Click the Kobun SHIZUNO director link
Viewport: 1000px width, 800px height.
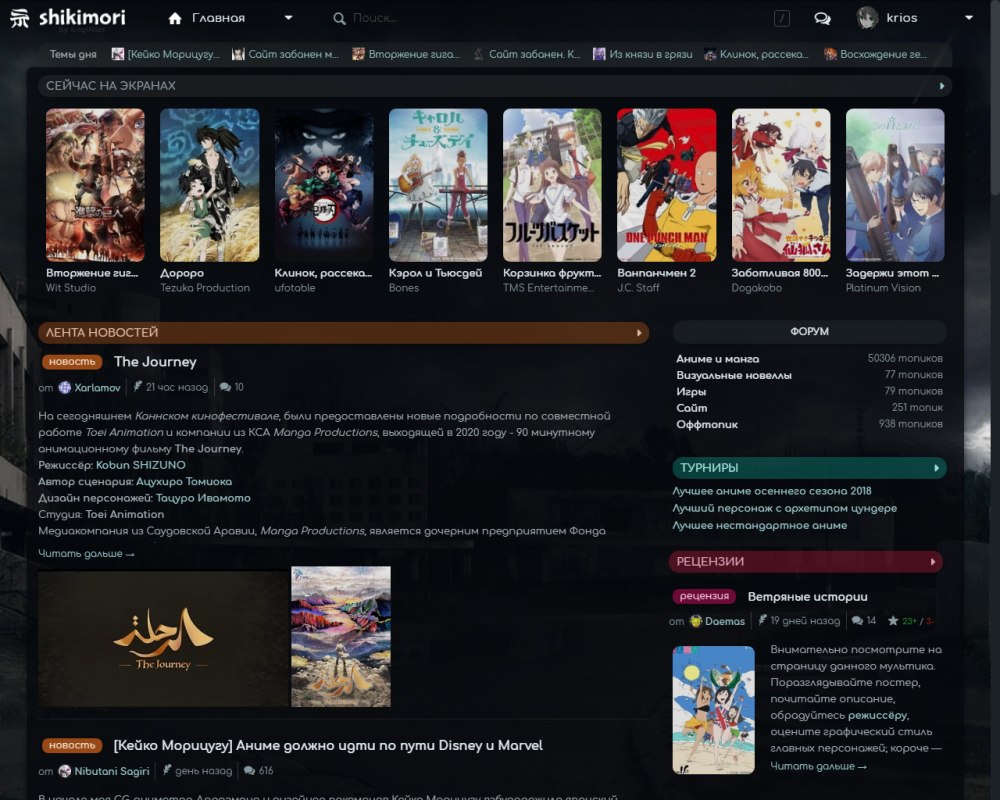[140, 465]
